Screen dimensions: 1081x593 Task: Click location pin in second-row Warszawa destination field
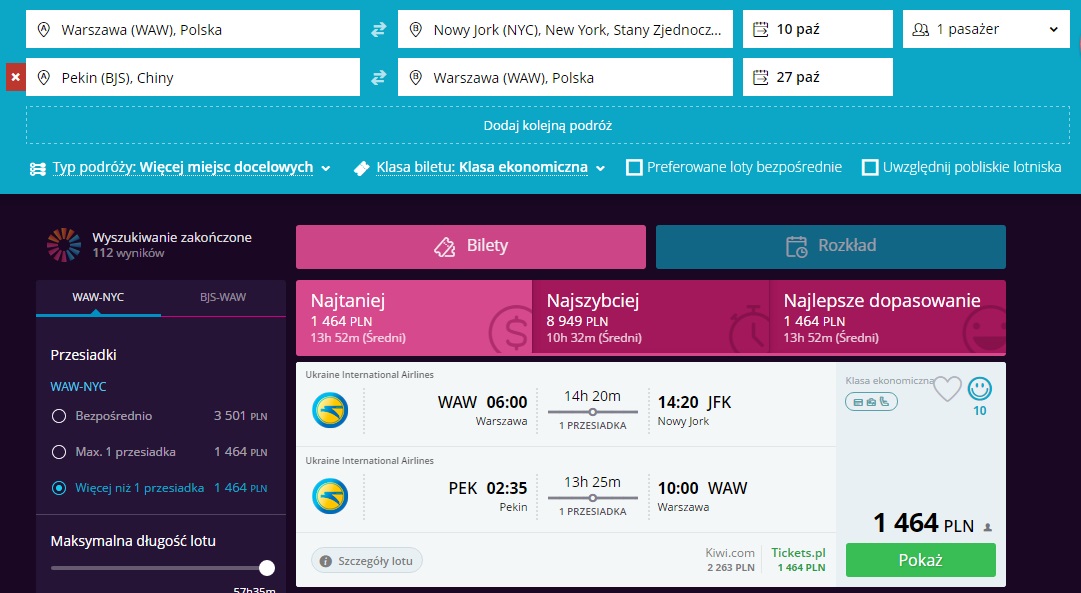coord(415,78)
